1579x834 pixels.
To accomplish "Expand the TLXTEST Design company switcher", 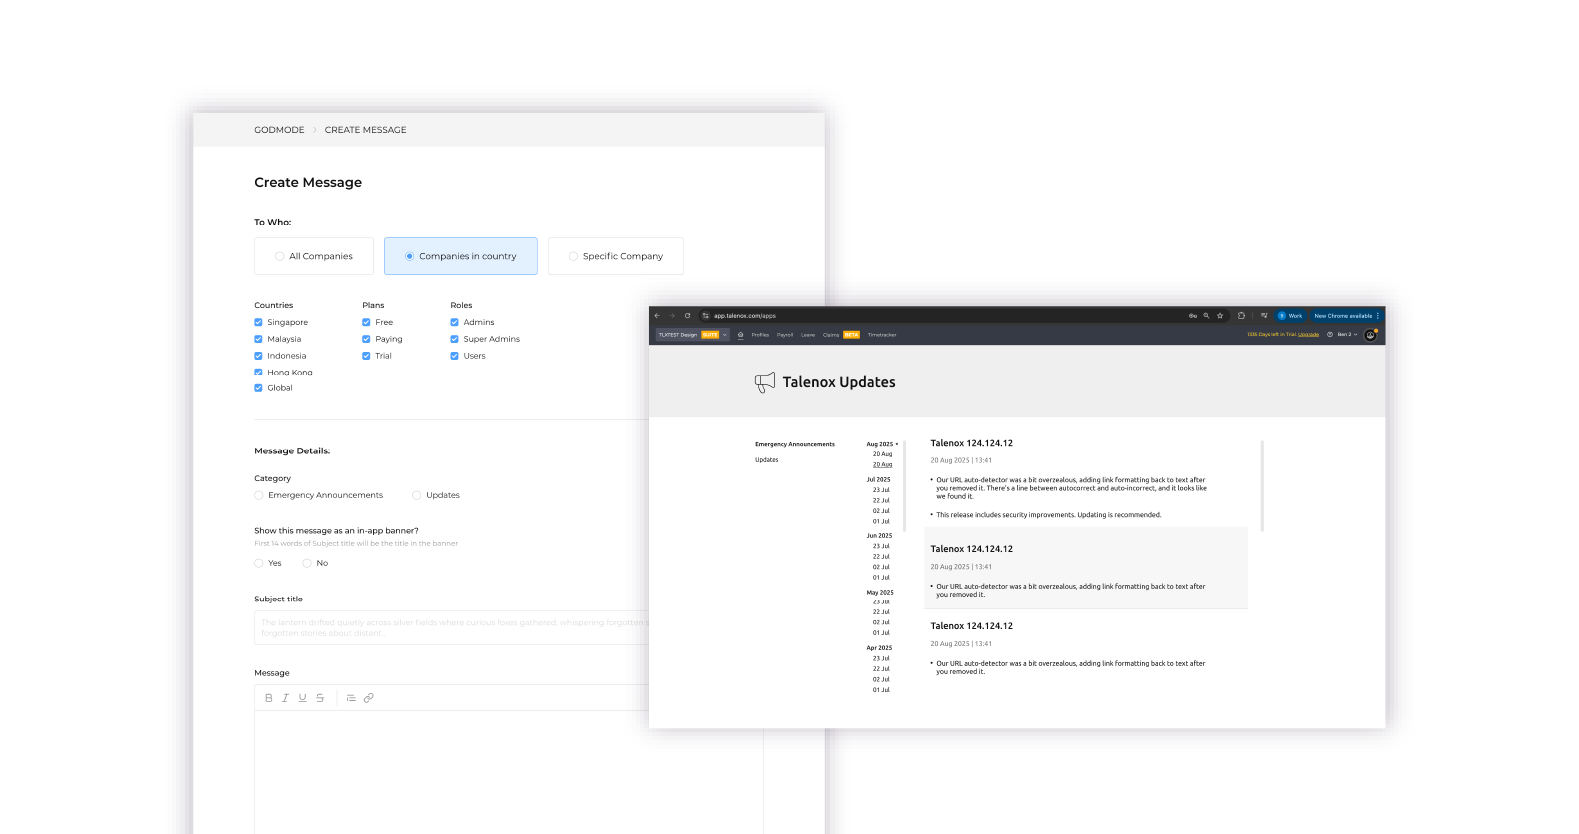I will click(692, 335).
